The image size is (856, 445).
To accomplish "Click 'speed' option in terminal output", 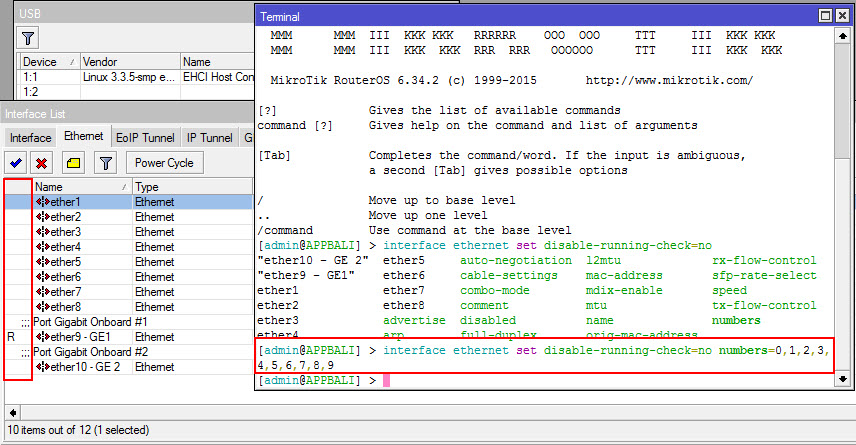I will 729,290.
